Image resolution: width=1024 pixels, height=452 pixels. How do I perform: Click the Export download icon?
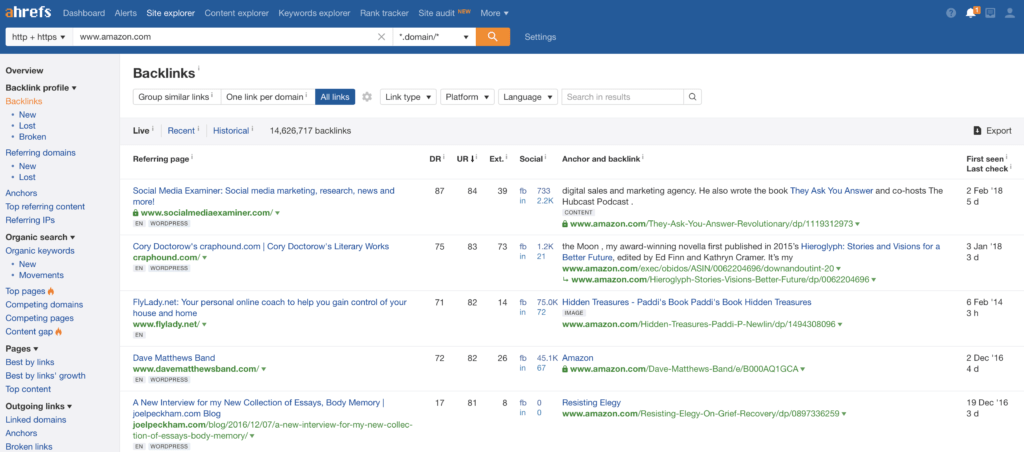[x=978, y=131]
